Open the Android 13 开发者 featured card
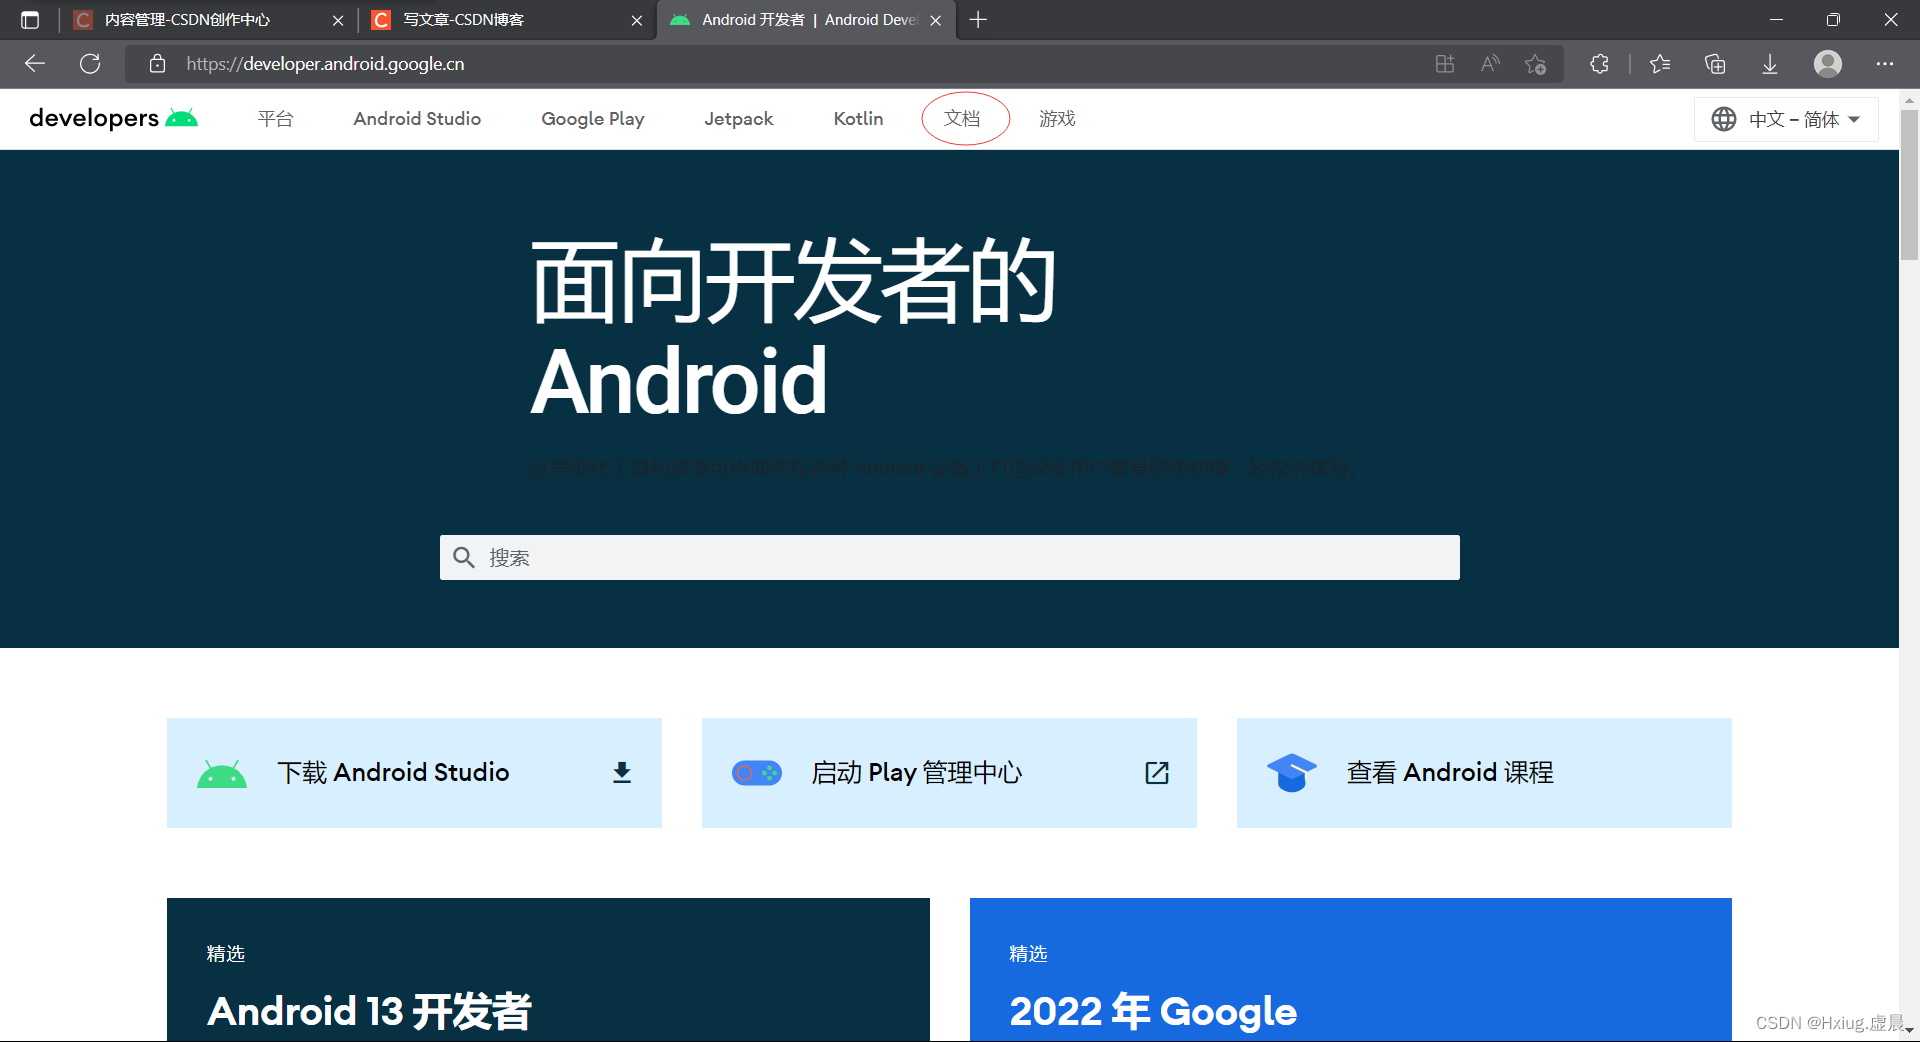1920x1042 pixels. click(x=548, y=969)
